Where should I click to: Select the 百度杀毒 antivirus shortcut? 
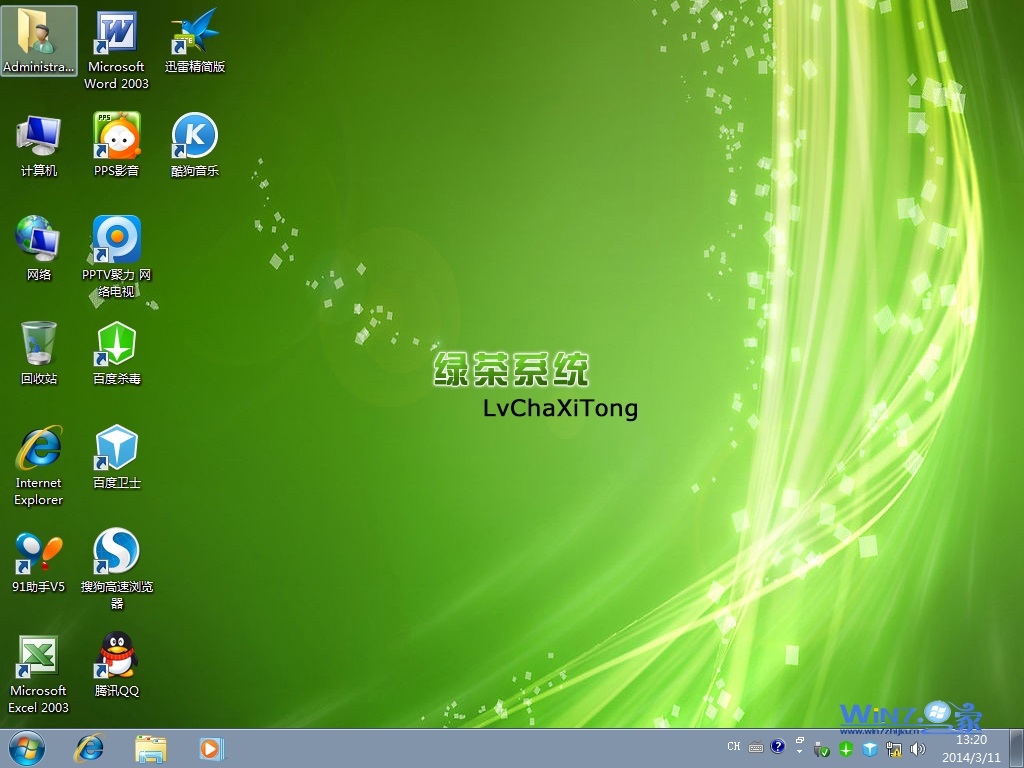116,353
